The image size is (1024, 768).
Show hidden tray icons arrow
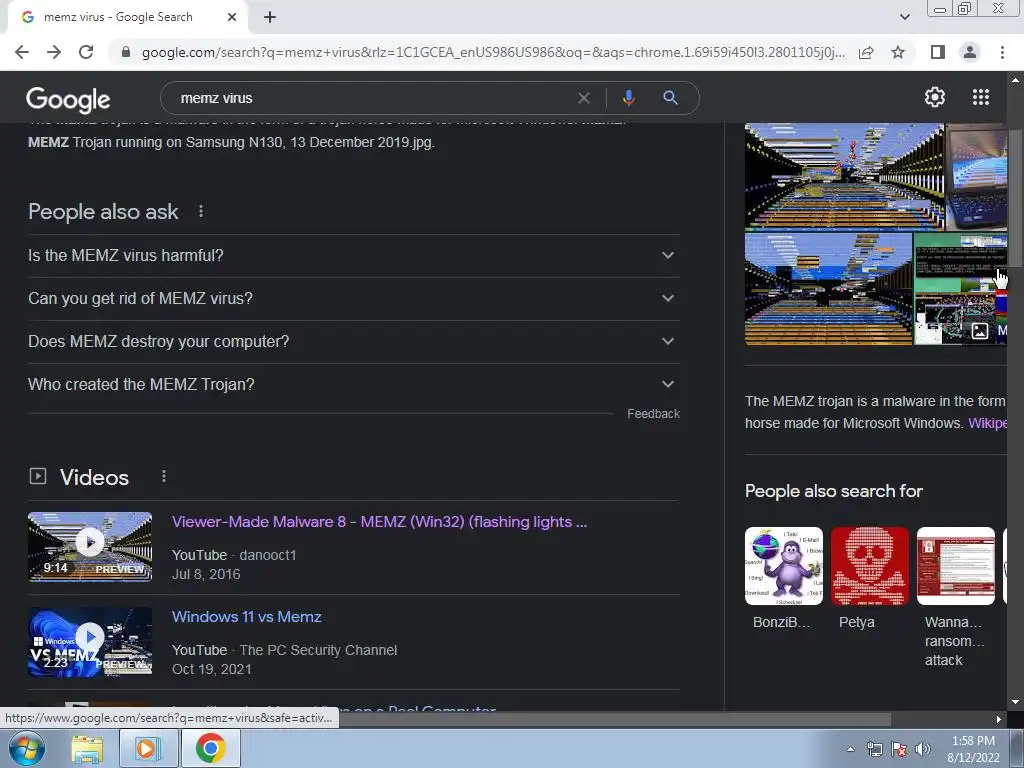[x=850, y=750]
